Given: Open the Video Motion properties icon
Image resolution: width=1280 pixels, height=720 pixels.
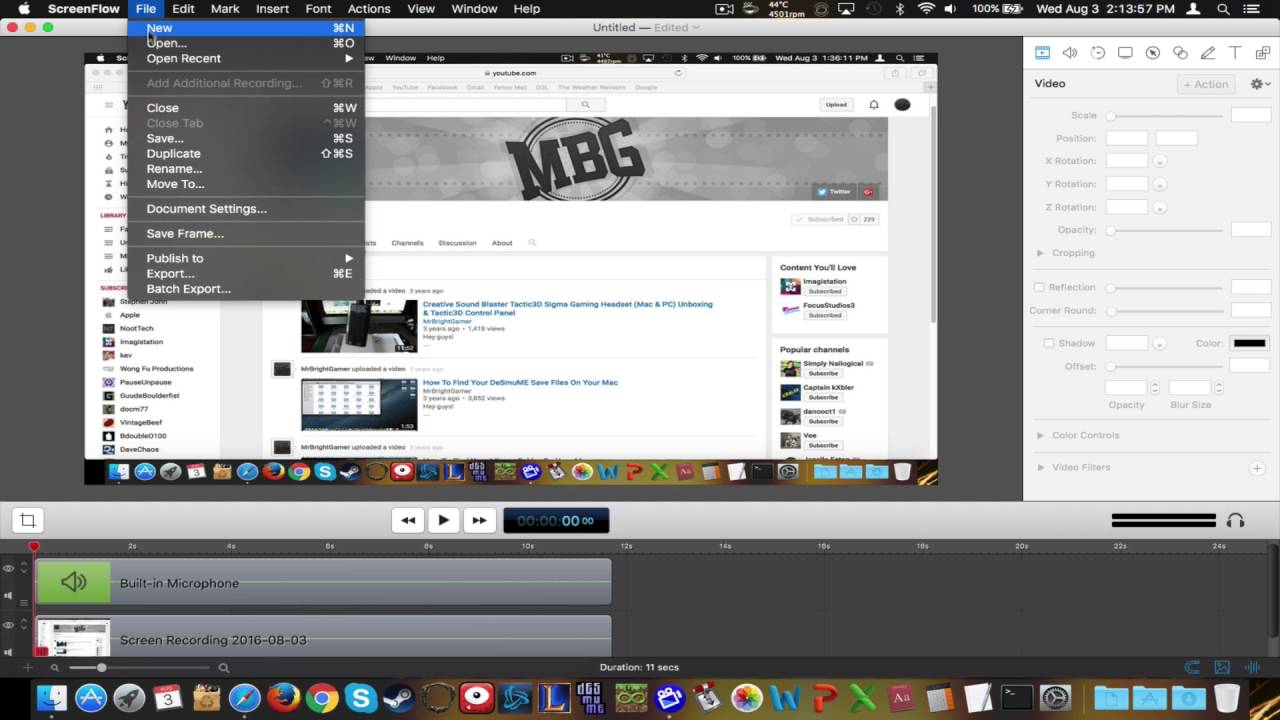Looking at the screenshot, I should pyautogui.click(x=1098, y=53).
